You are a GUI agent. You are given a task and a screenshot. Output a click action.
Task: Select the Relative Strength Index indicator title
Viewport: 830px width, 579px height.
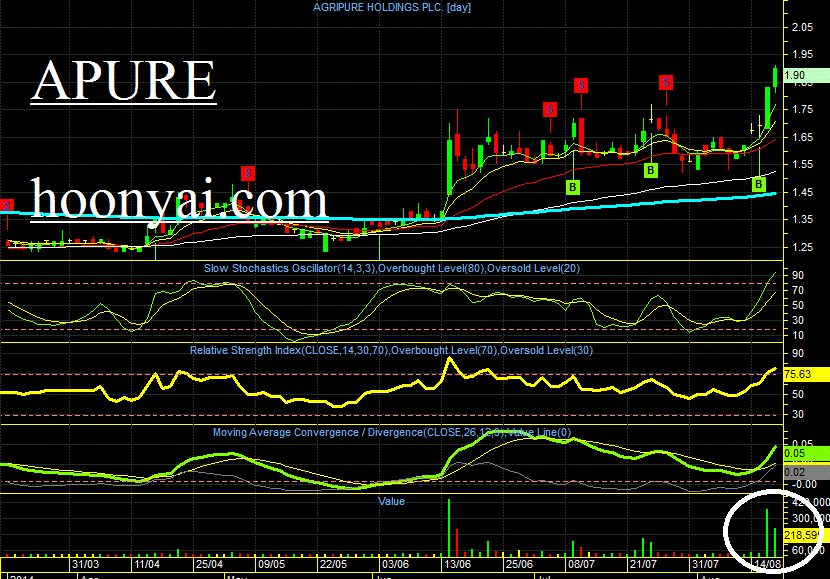(x=391, y=350)
